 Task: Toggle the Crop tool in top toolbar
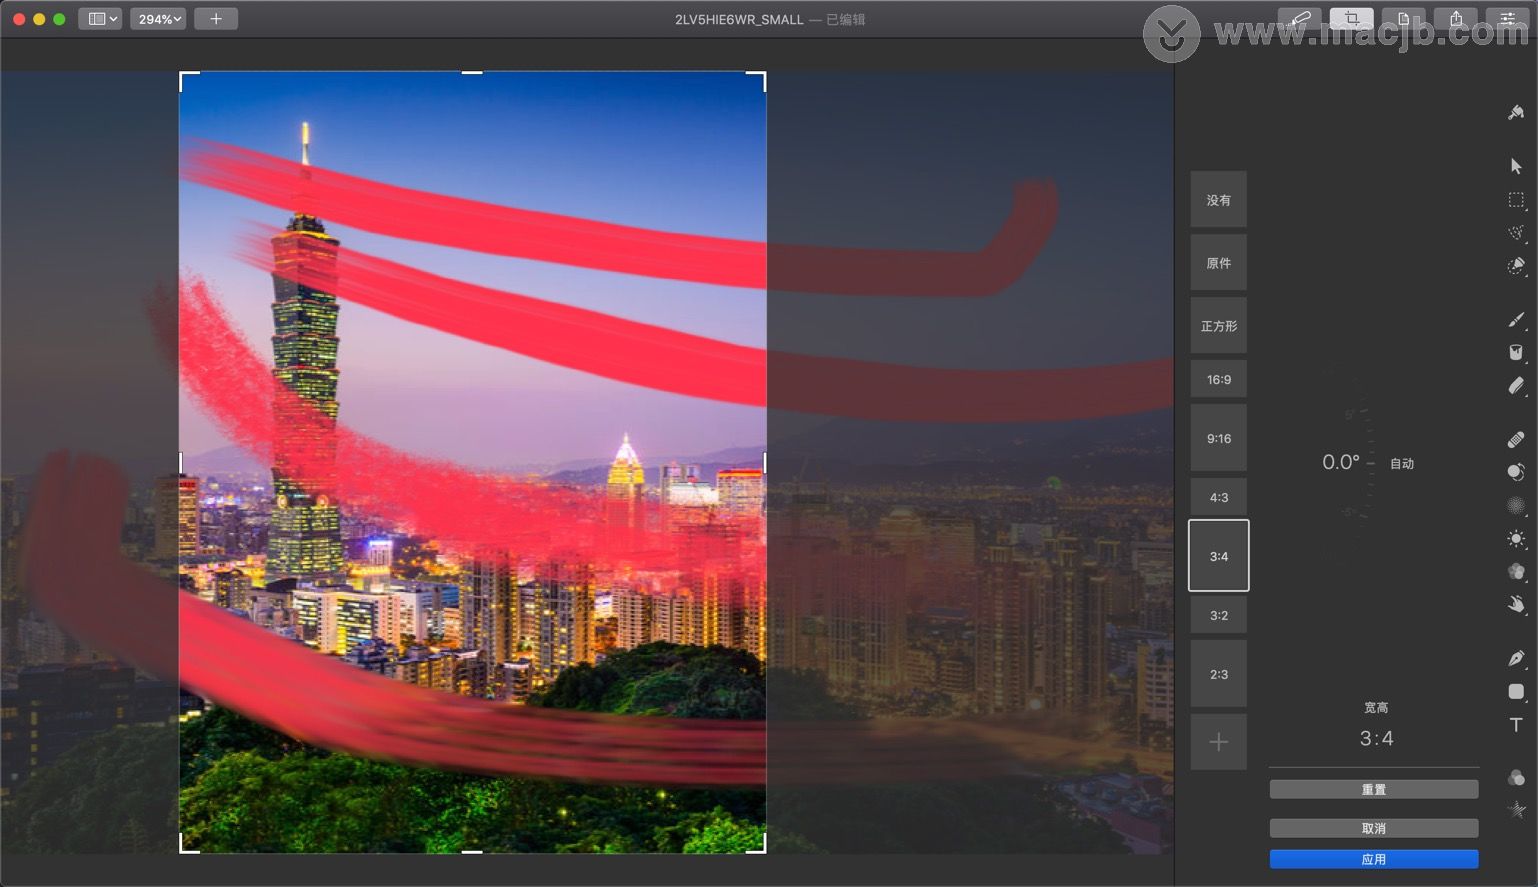click(x=1351, y=18)
